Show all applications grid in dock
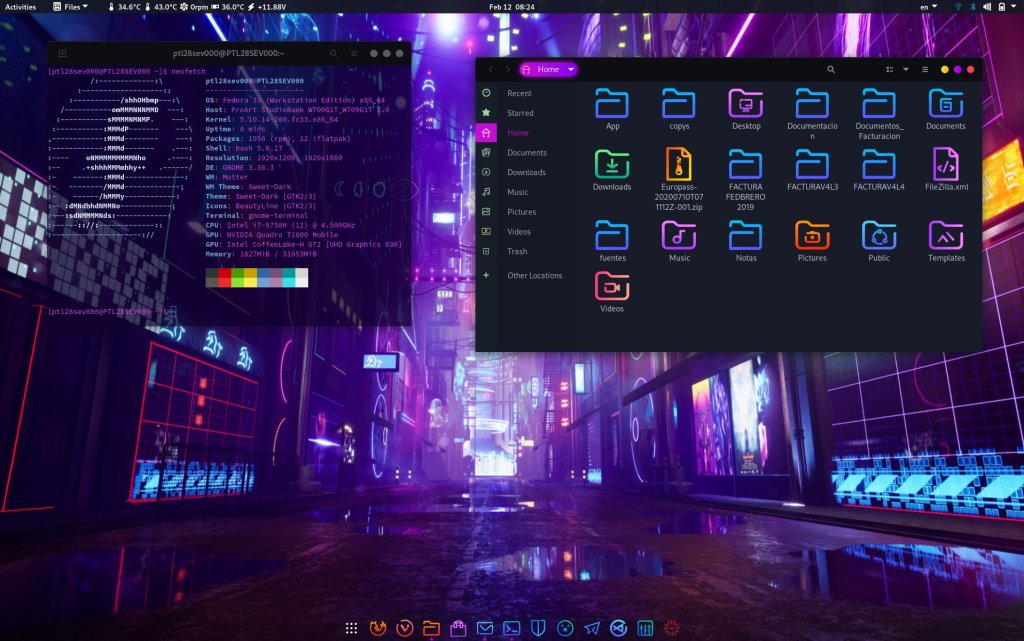Image resolution: width=1024 pixels, height=641 pixels. click(351, 628)
